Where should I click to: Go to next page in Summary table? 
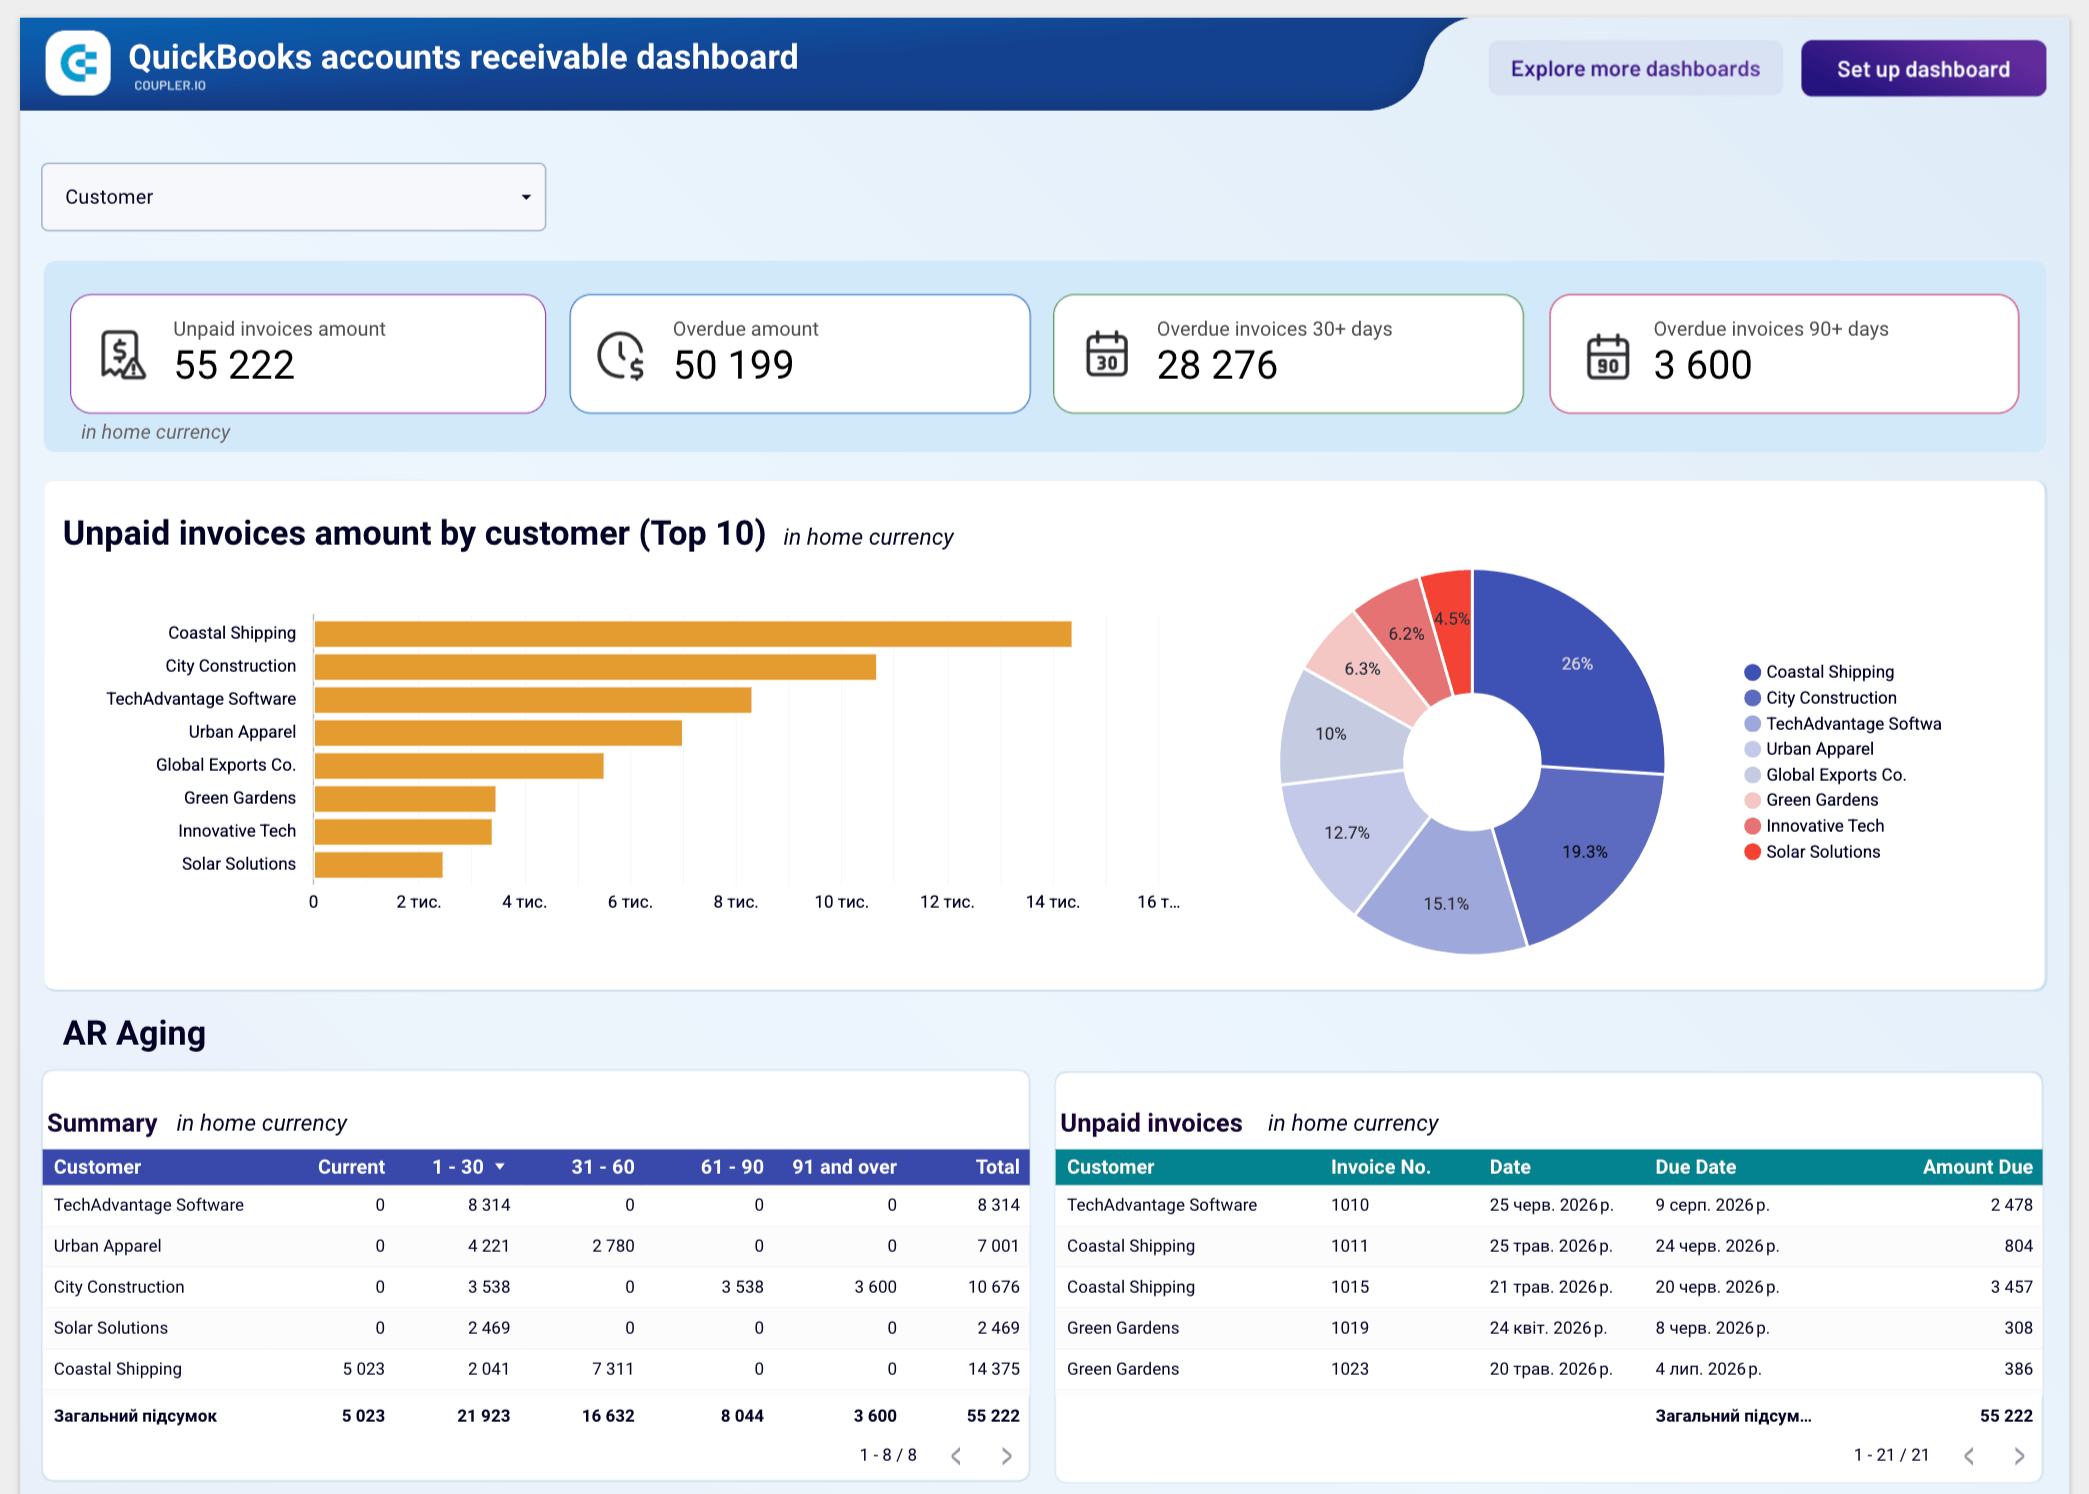[1006, 1456]
